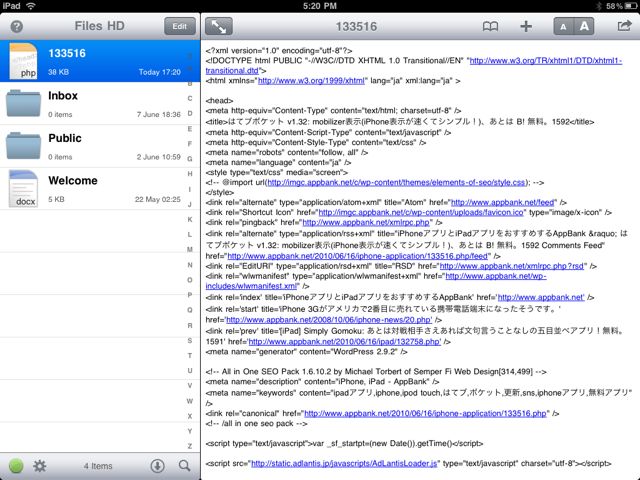640x480 pixels.
Task: Decrease font size with small A
Action: [x=563, y=27]
